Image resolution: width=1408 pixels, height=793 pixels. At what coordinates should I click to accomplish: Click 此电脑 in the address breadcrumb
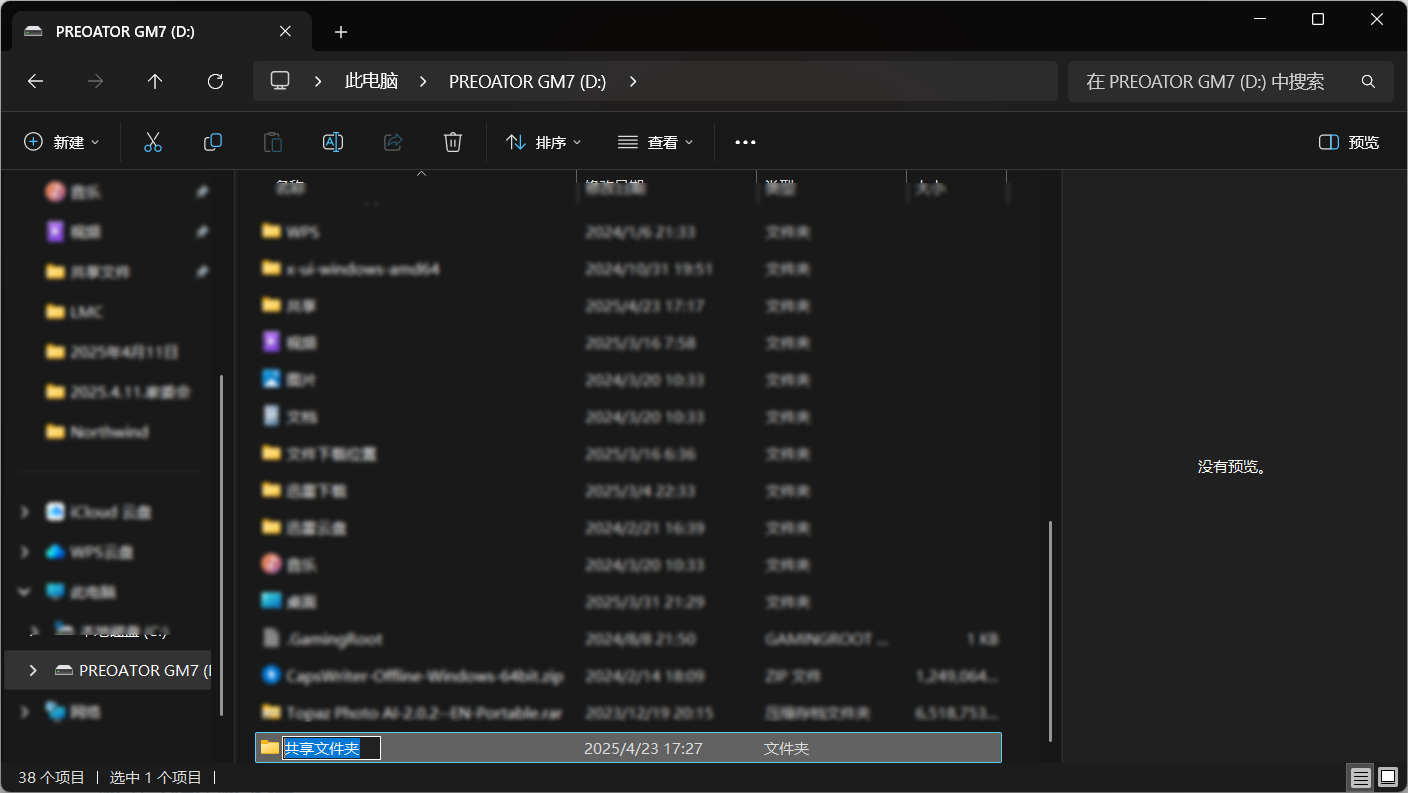[x=371, y=81]
